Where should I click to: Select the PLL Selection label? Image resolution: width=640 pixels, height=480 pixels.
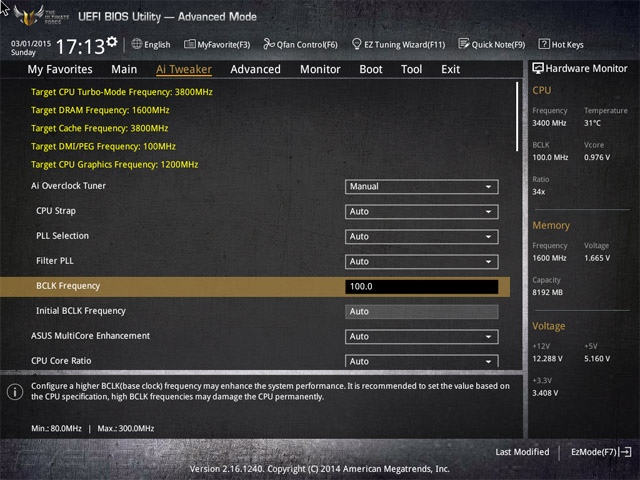coord(62,236)
